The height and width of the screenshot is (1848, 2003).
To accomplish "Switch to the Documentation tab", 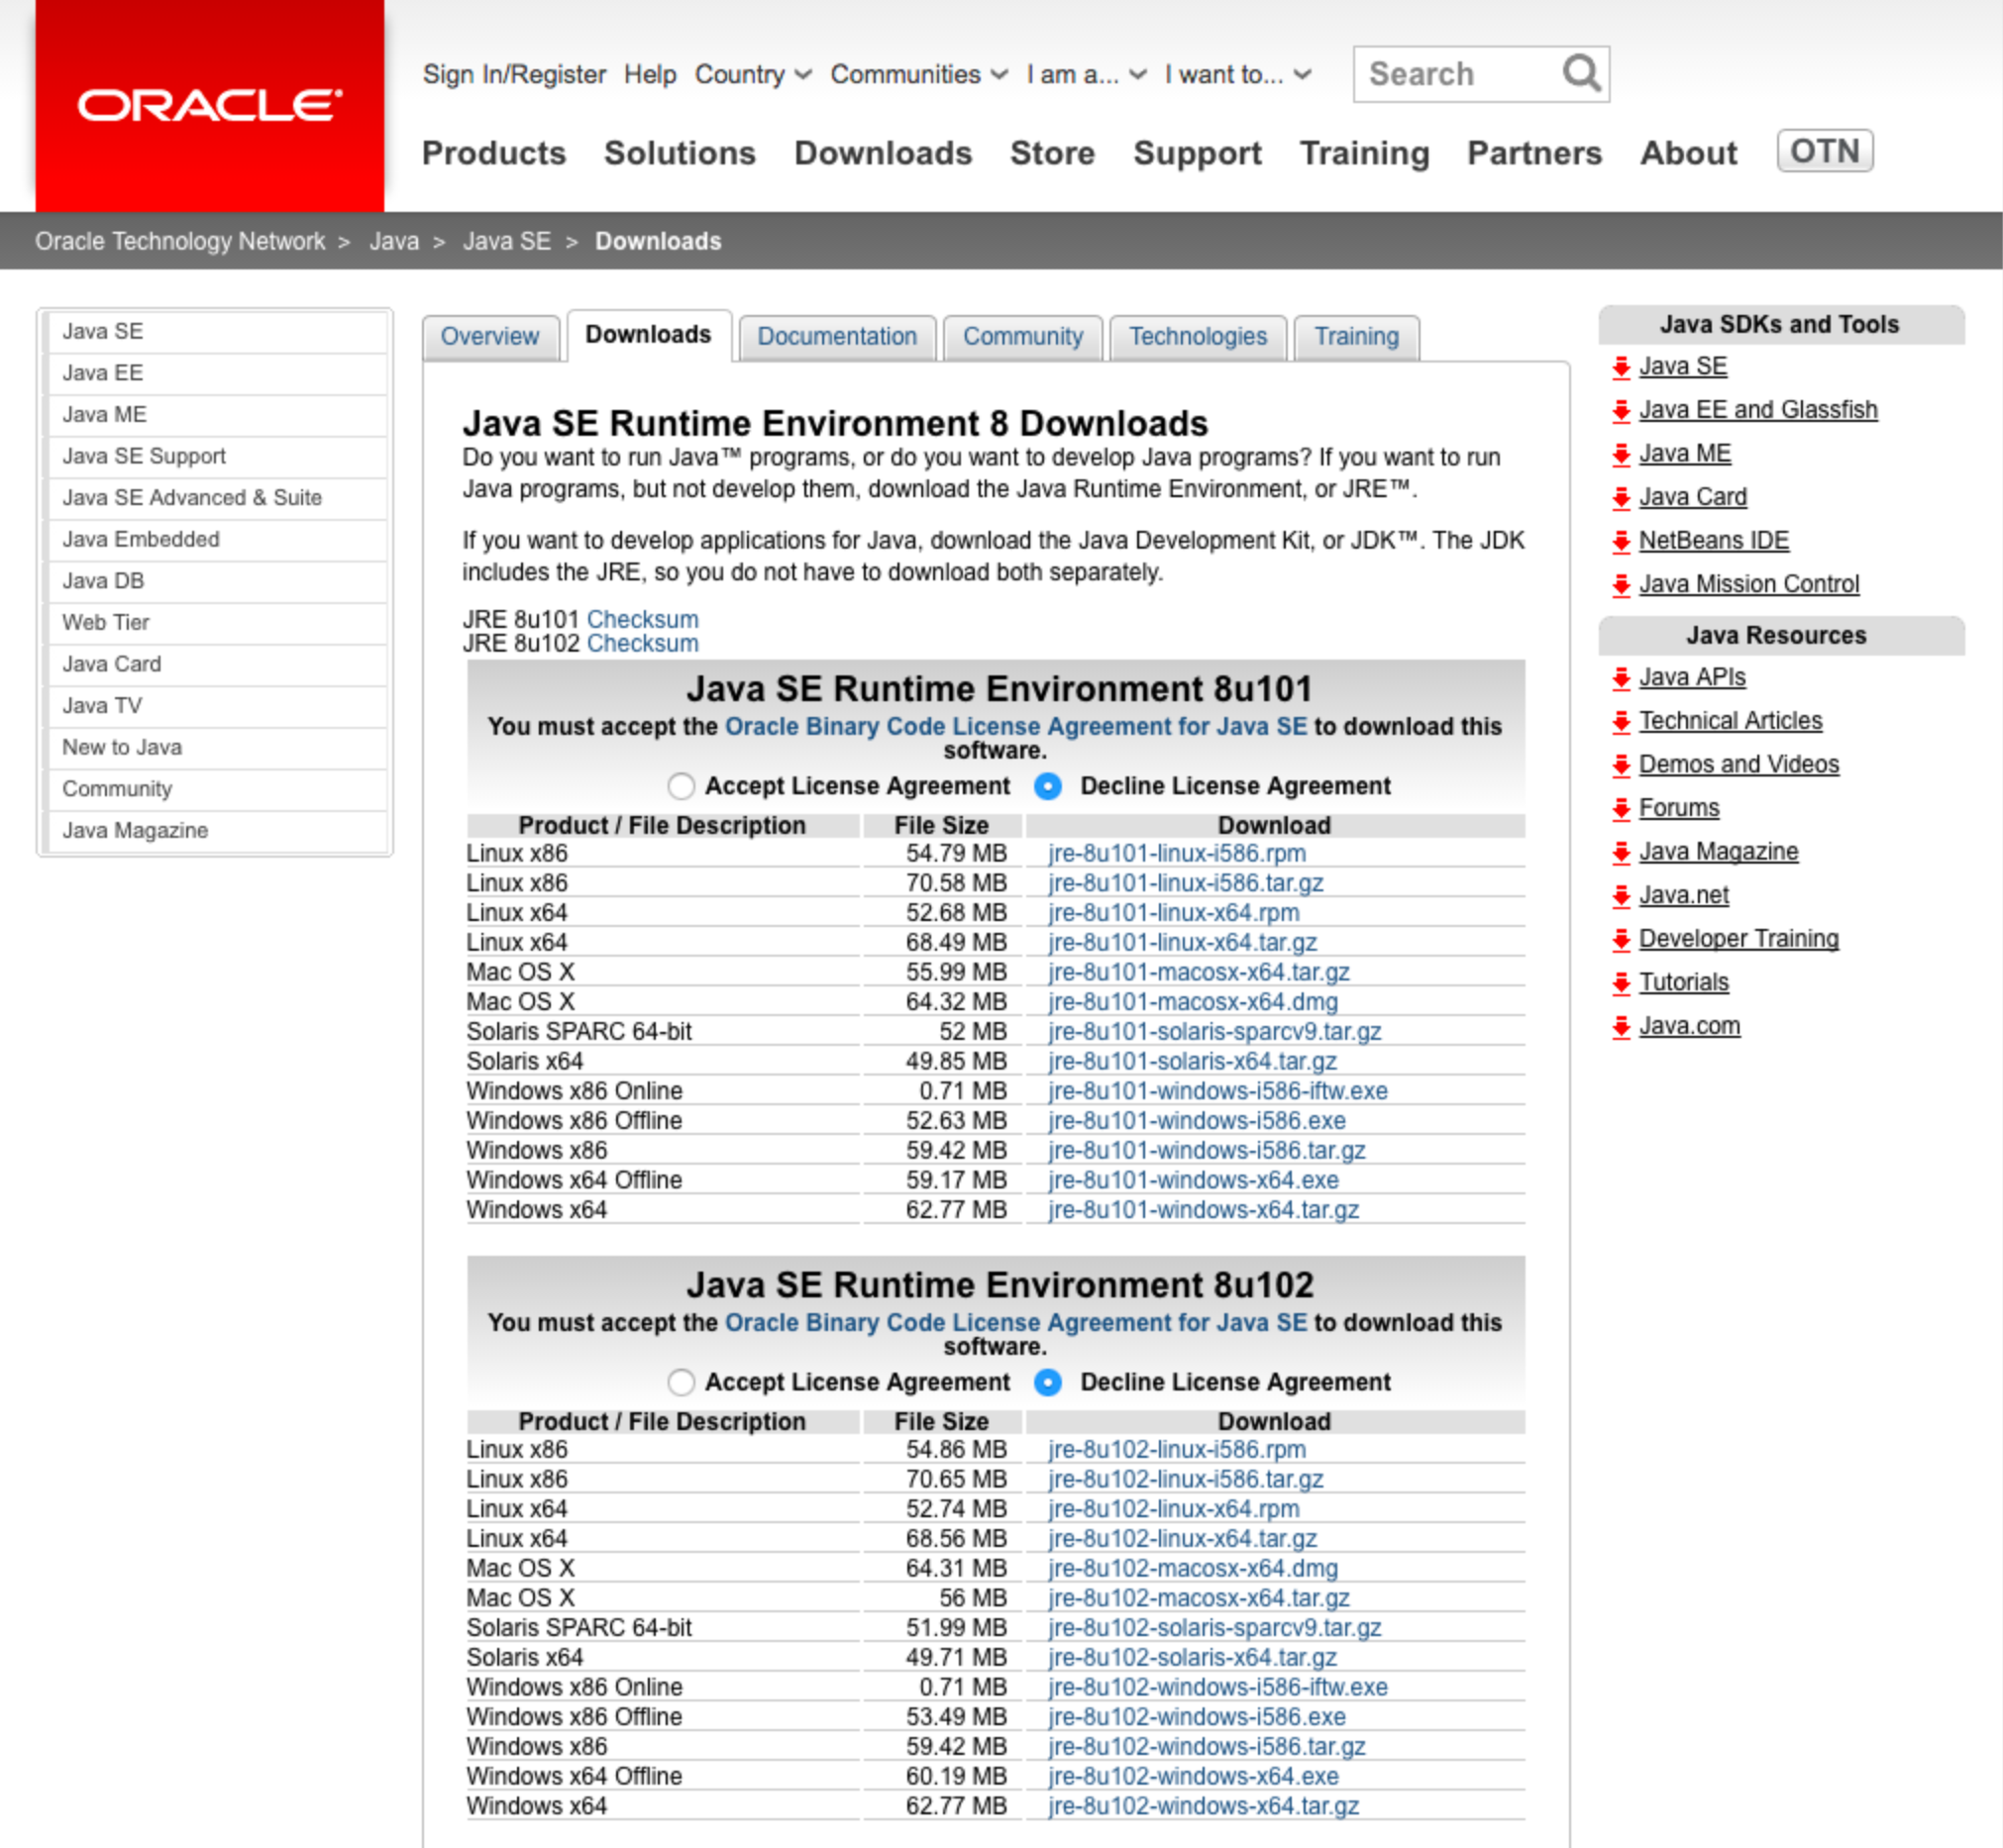I will [836, 335].
